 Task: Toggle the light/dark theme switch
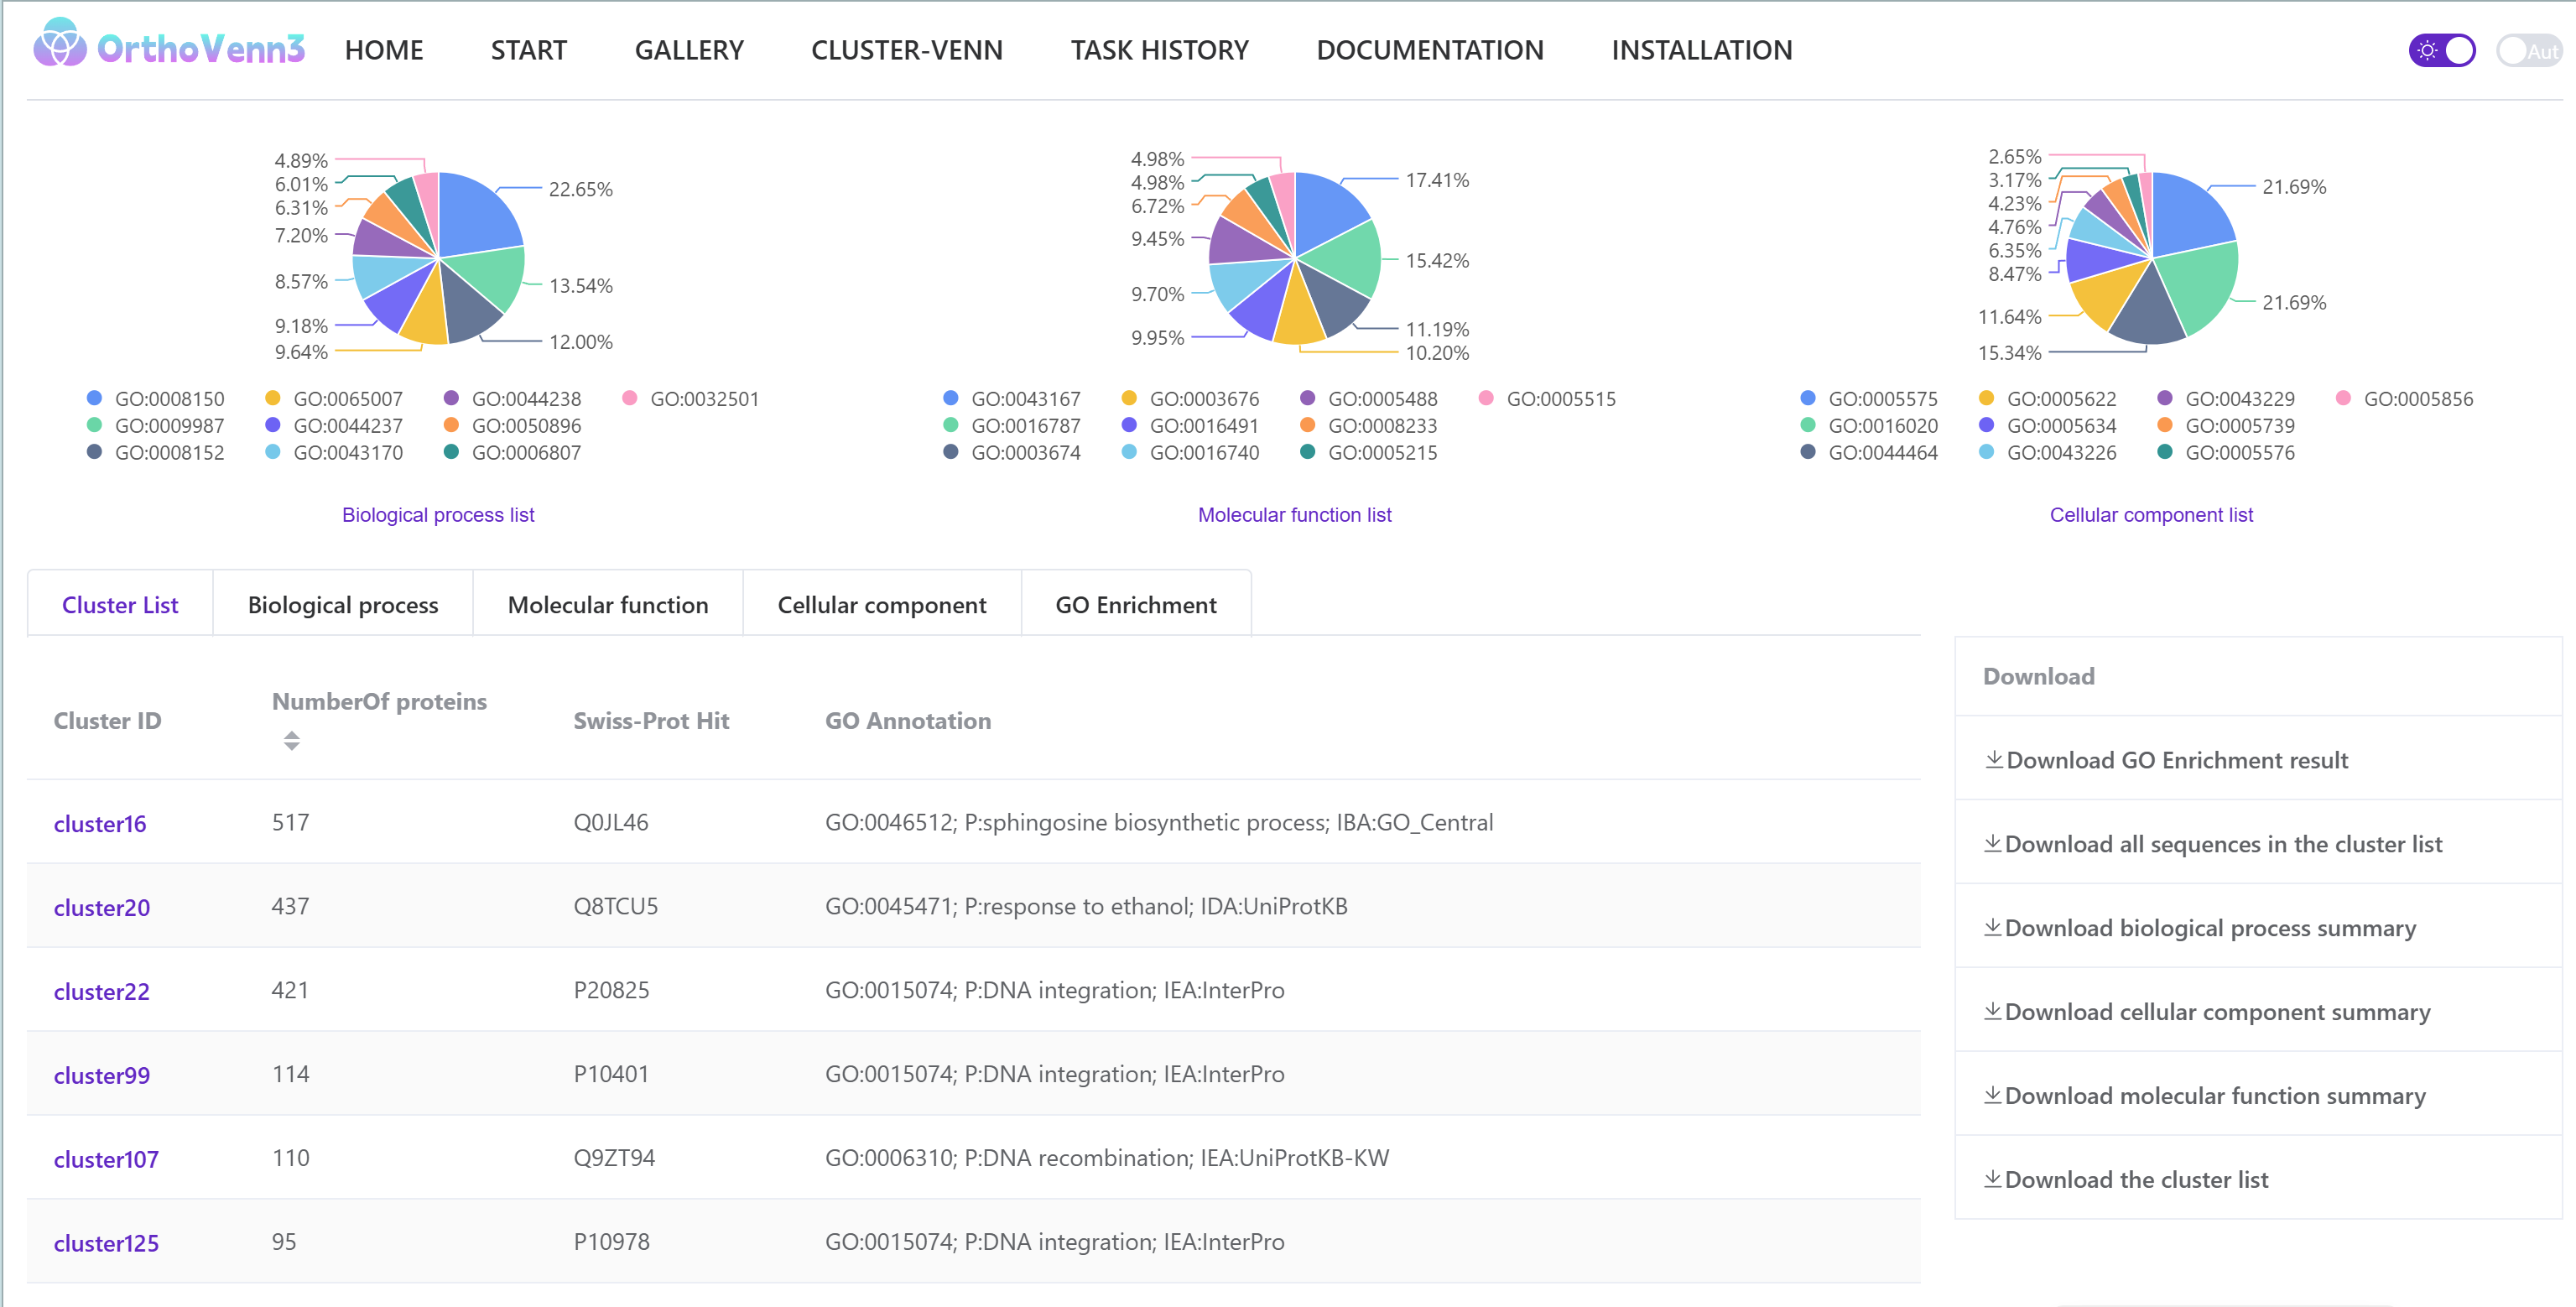(2441, 50)
